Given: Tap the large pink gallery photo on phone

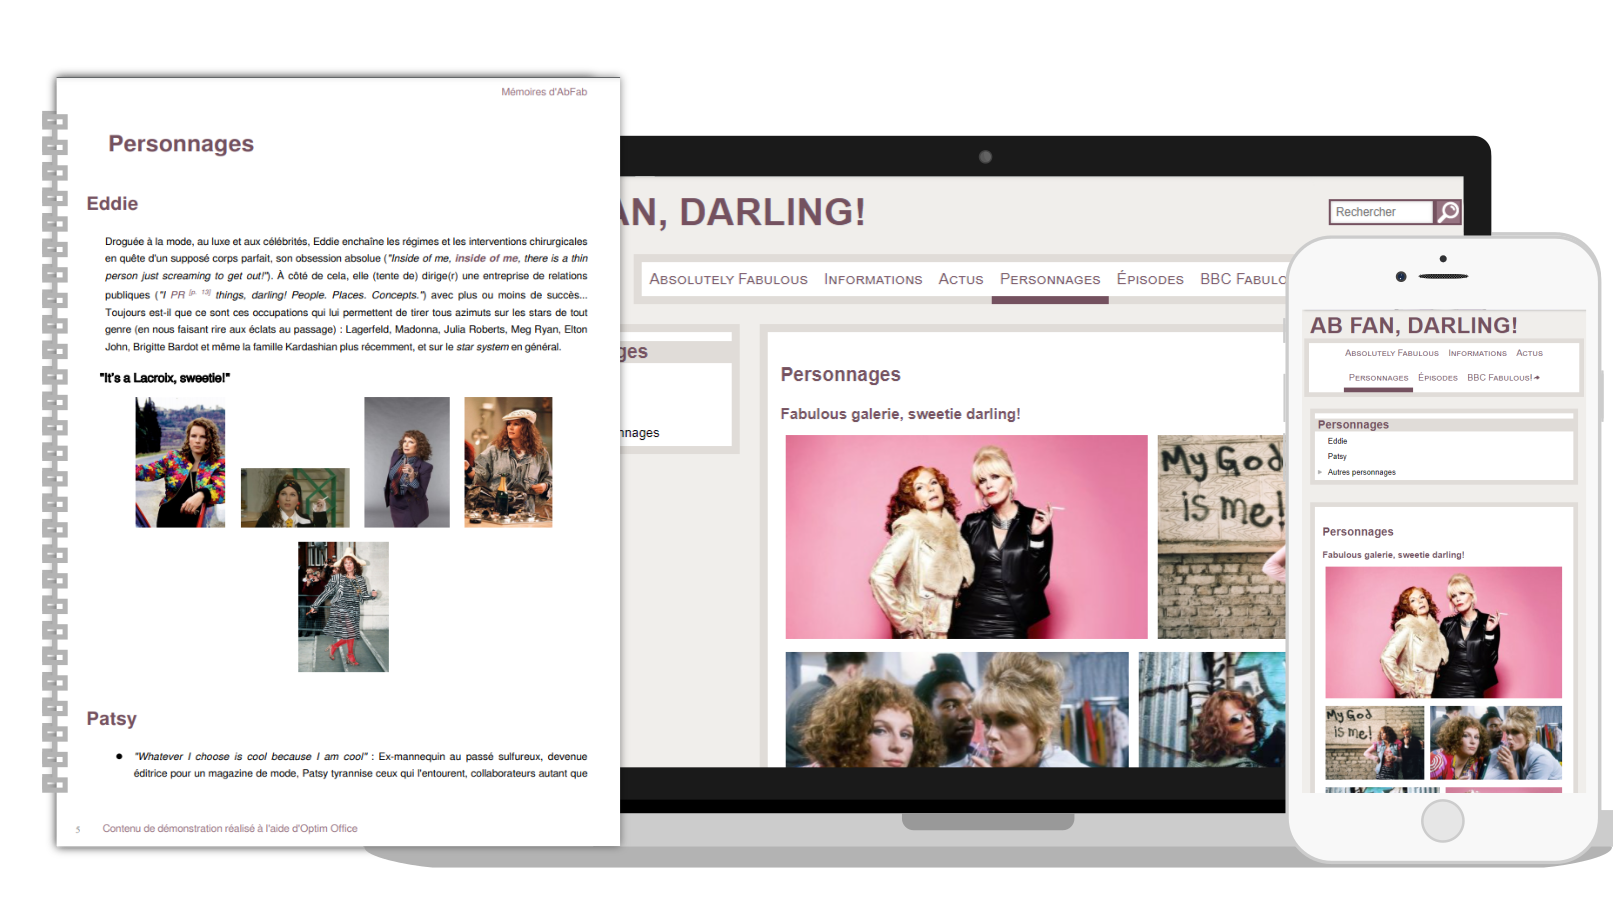Looking at the screenshot, I should coord(1443,632).
